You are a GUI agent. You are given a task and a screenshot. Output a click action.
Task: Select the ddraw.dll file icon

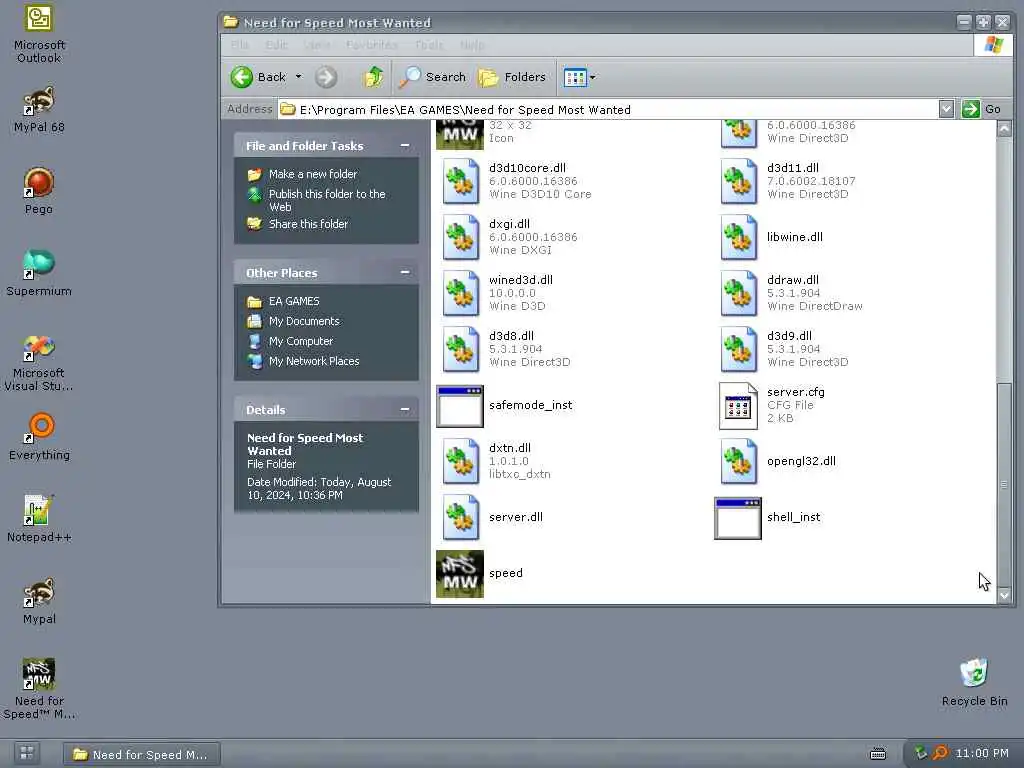coord(739,293)
